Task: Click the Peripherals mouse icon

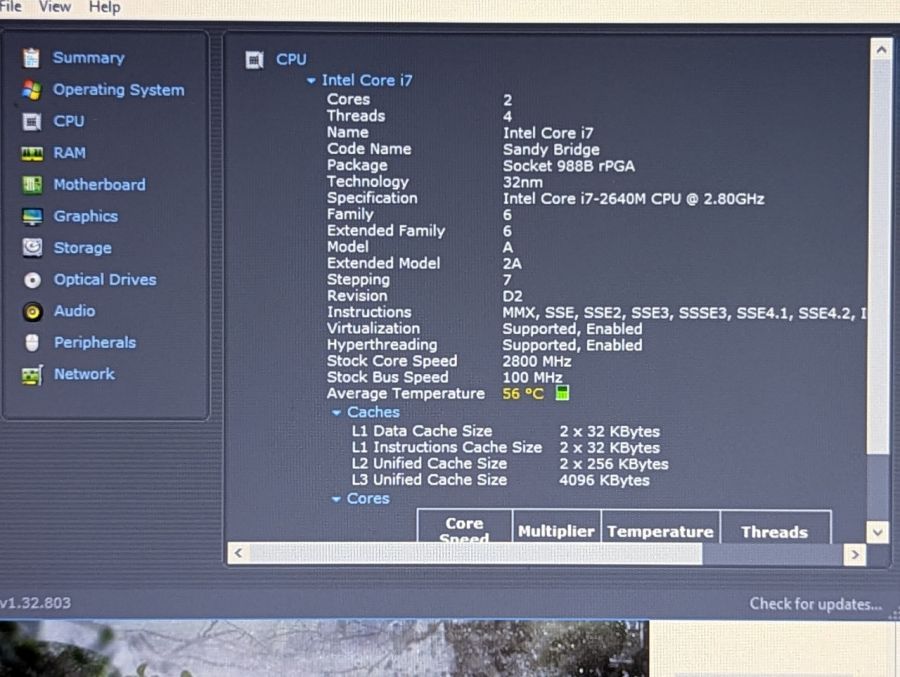Action: (32, 343)
